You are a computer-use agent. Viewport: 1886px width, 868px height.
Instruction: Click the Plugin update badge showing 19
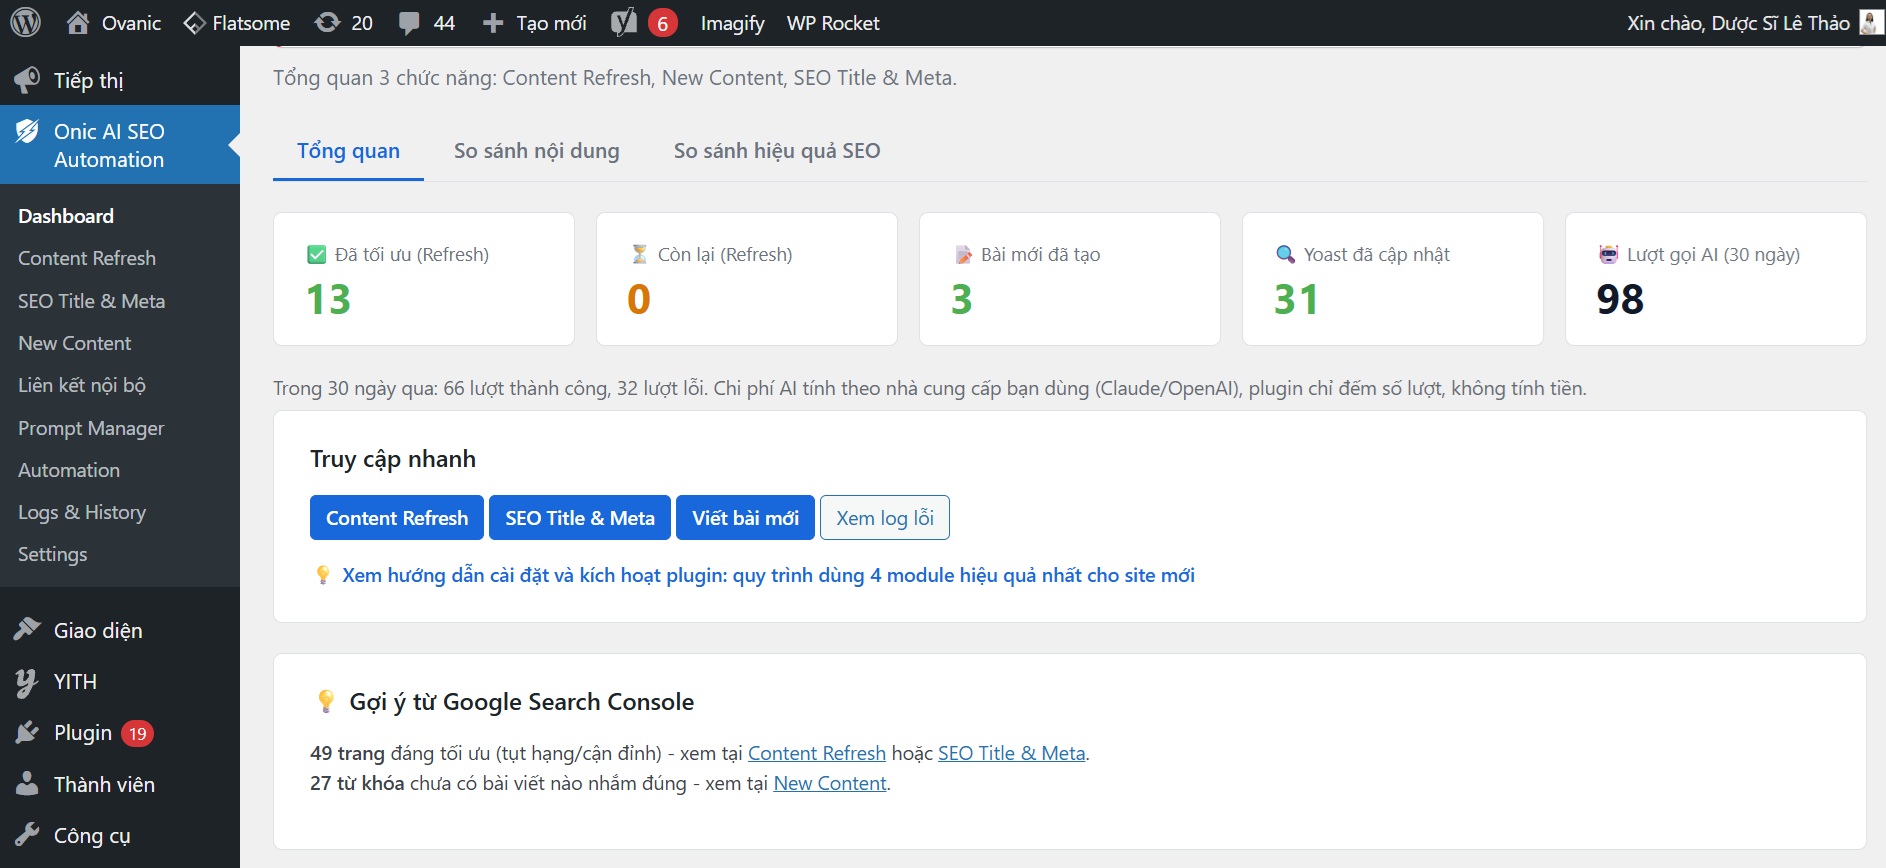(137, 733)
